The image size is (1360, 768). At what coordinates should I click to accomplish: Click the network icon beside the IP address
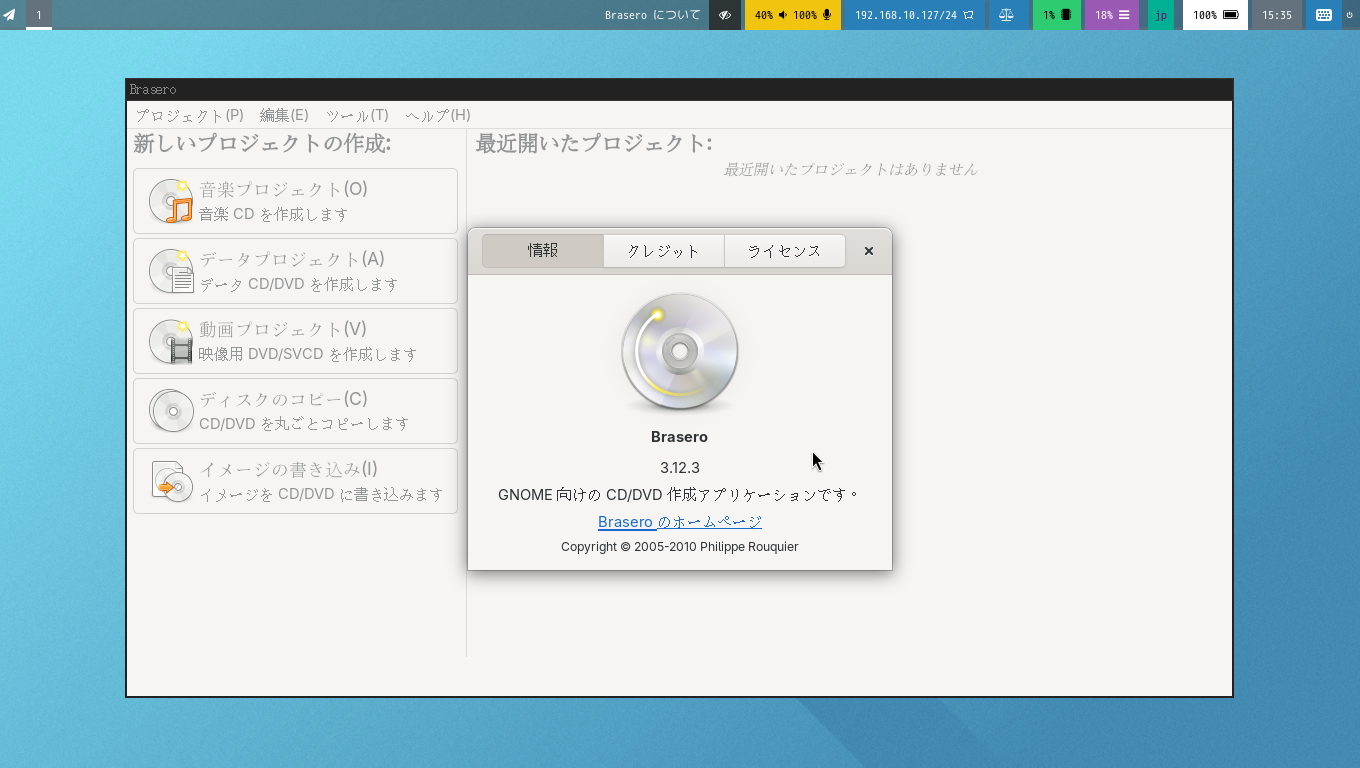click(969, 15)
